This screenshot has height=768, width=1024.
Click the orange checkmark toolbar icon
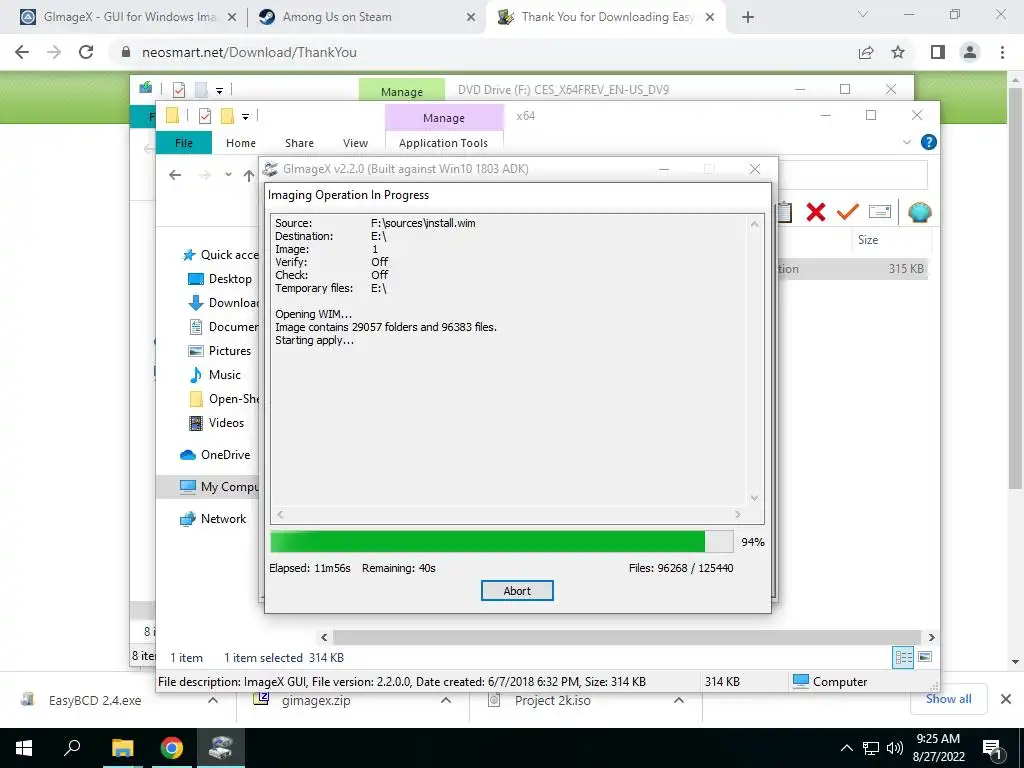[x=848, y=212]
